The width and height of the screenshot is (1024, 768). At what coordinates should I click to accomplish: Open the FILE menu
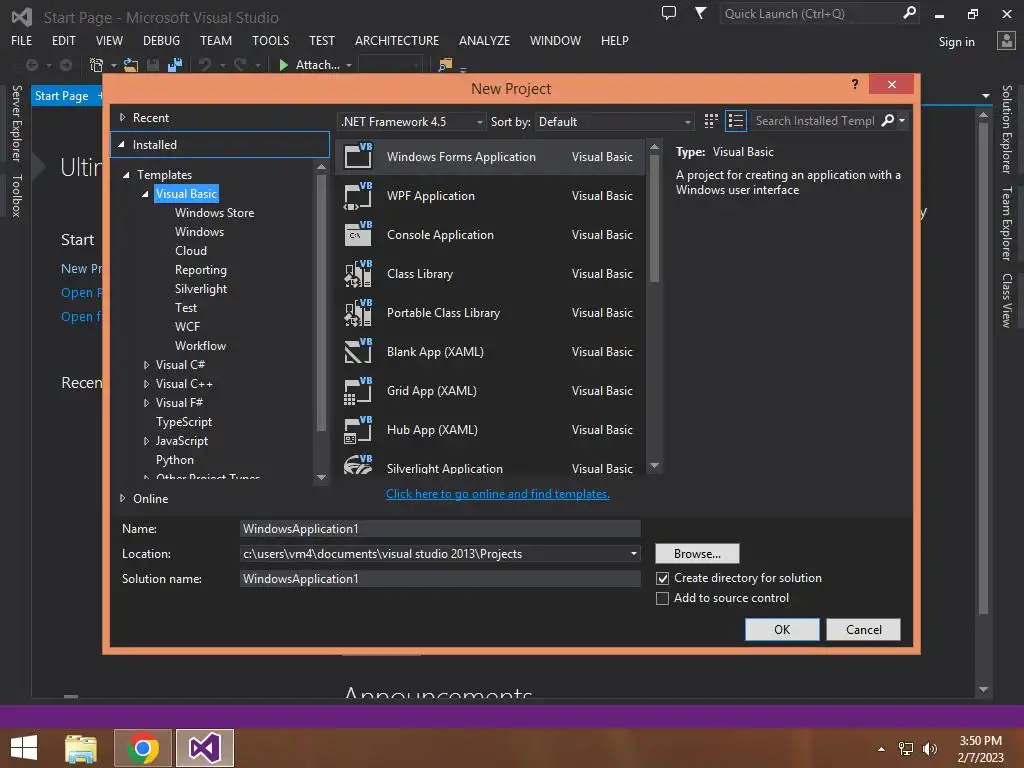pyautogui.click(x=22, y=40)
